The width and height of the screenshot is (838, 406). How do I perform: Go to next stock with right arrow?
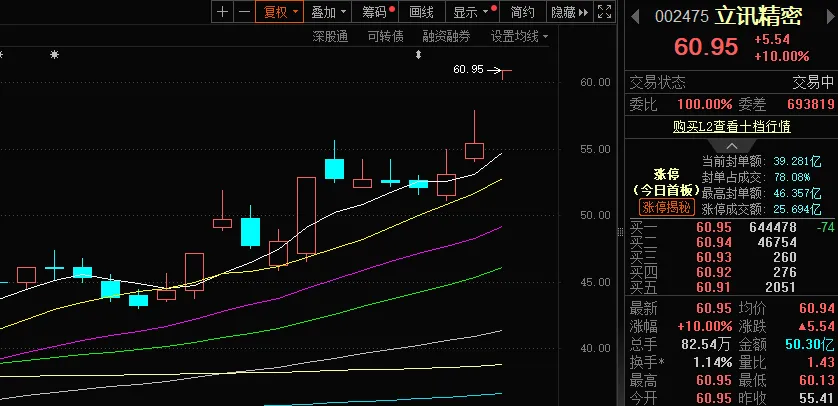830,17
